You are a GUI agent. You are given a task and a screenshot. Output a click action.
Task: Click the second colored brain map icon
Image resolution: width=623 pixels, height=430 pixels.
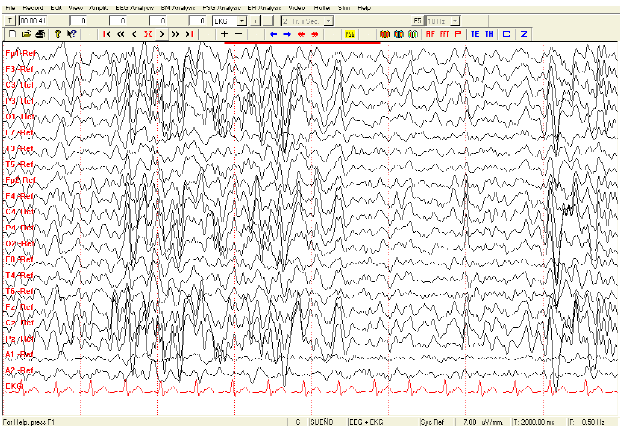click(399, 34)
